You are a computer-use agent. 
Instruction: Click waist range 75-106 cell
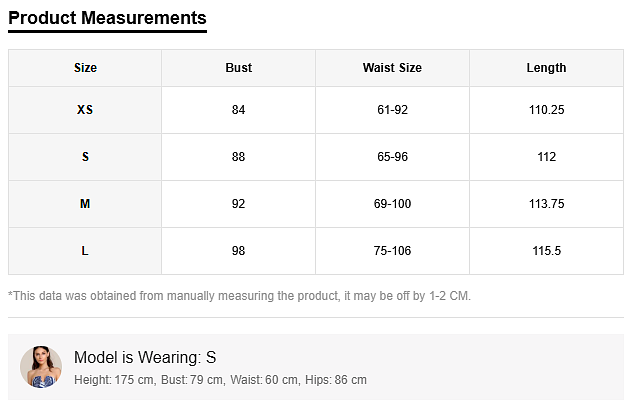tap(392, 251)
